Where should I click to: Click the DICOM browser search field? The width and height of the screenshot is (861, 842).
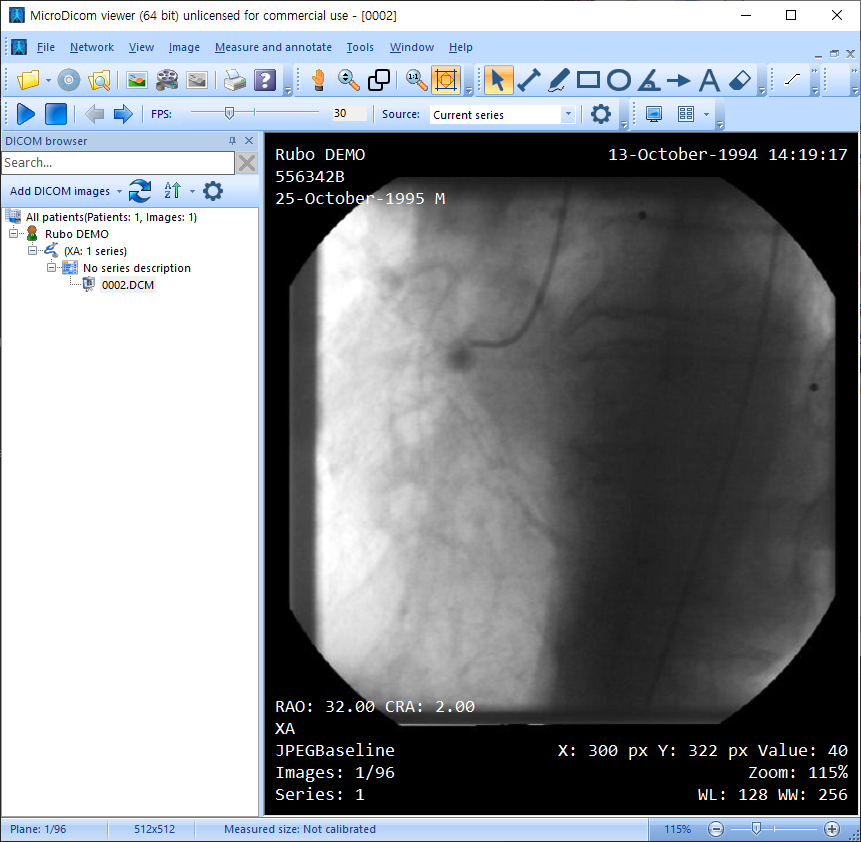[x=118, y=163]
